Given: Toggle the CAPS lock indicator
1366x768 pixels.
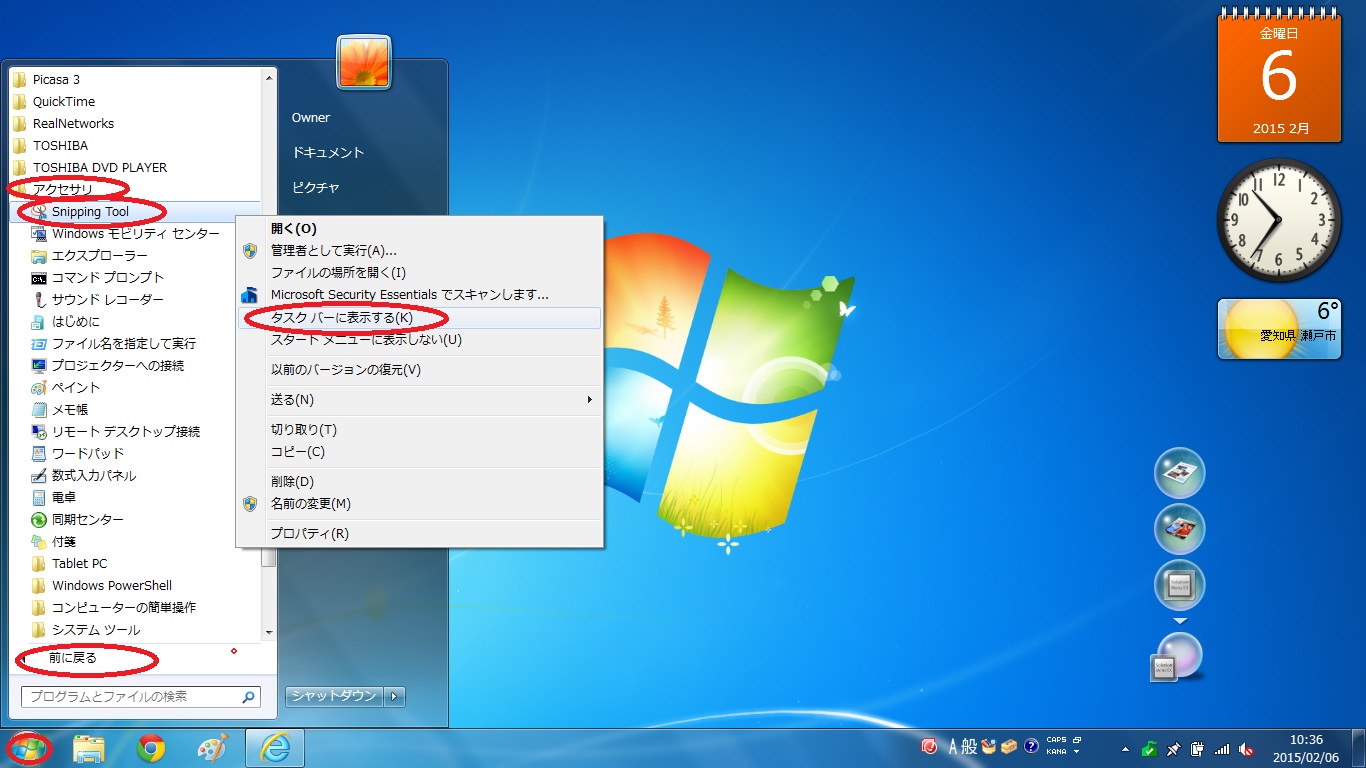Looking at the screenshot, I should tap(1056, 740).
